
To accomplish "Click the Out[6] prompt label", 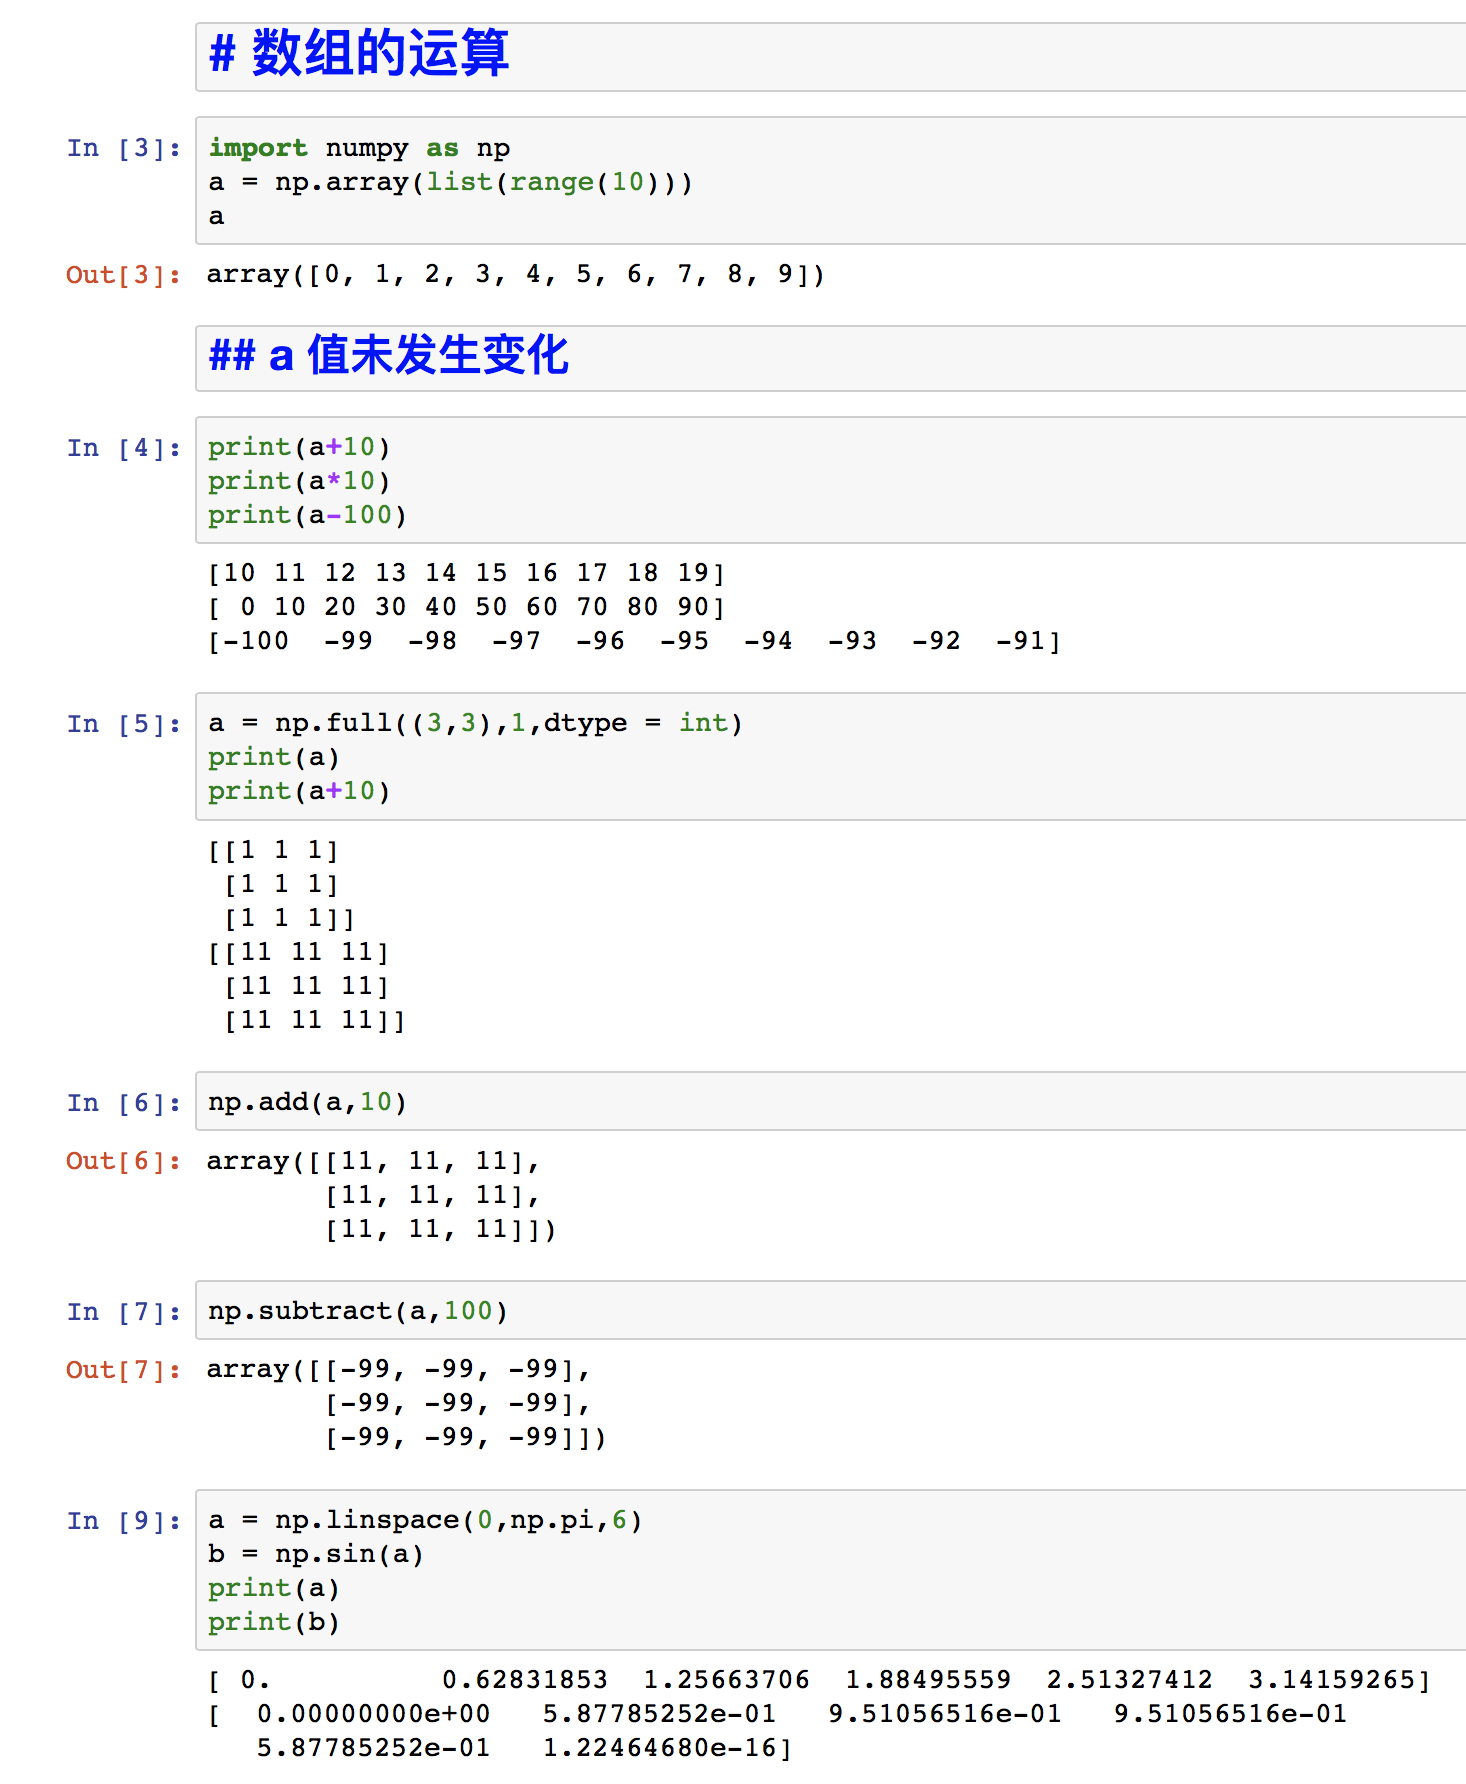I will tap(124, 1161).
